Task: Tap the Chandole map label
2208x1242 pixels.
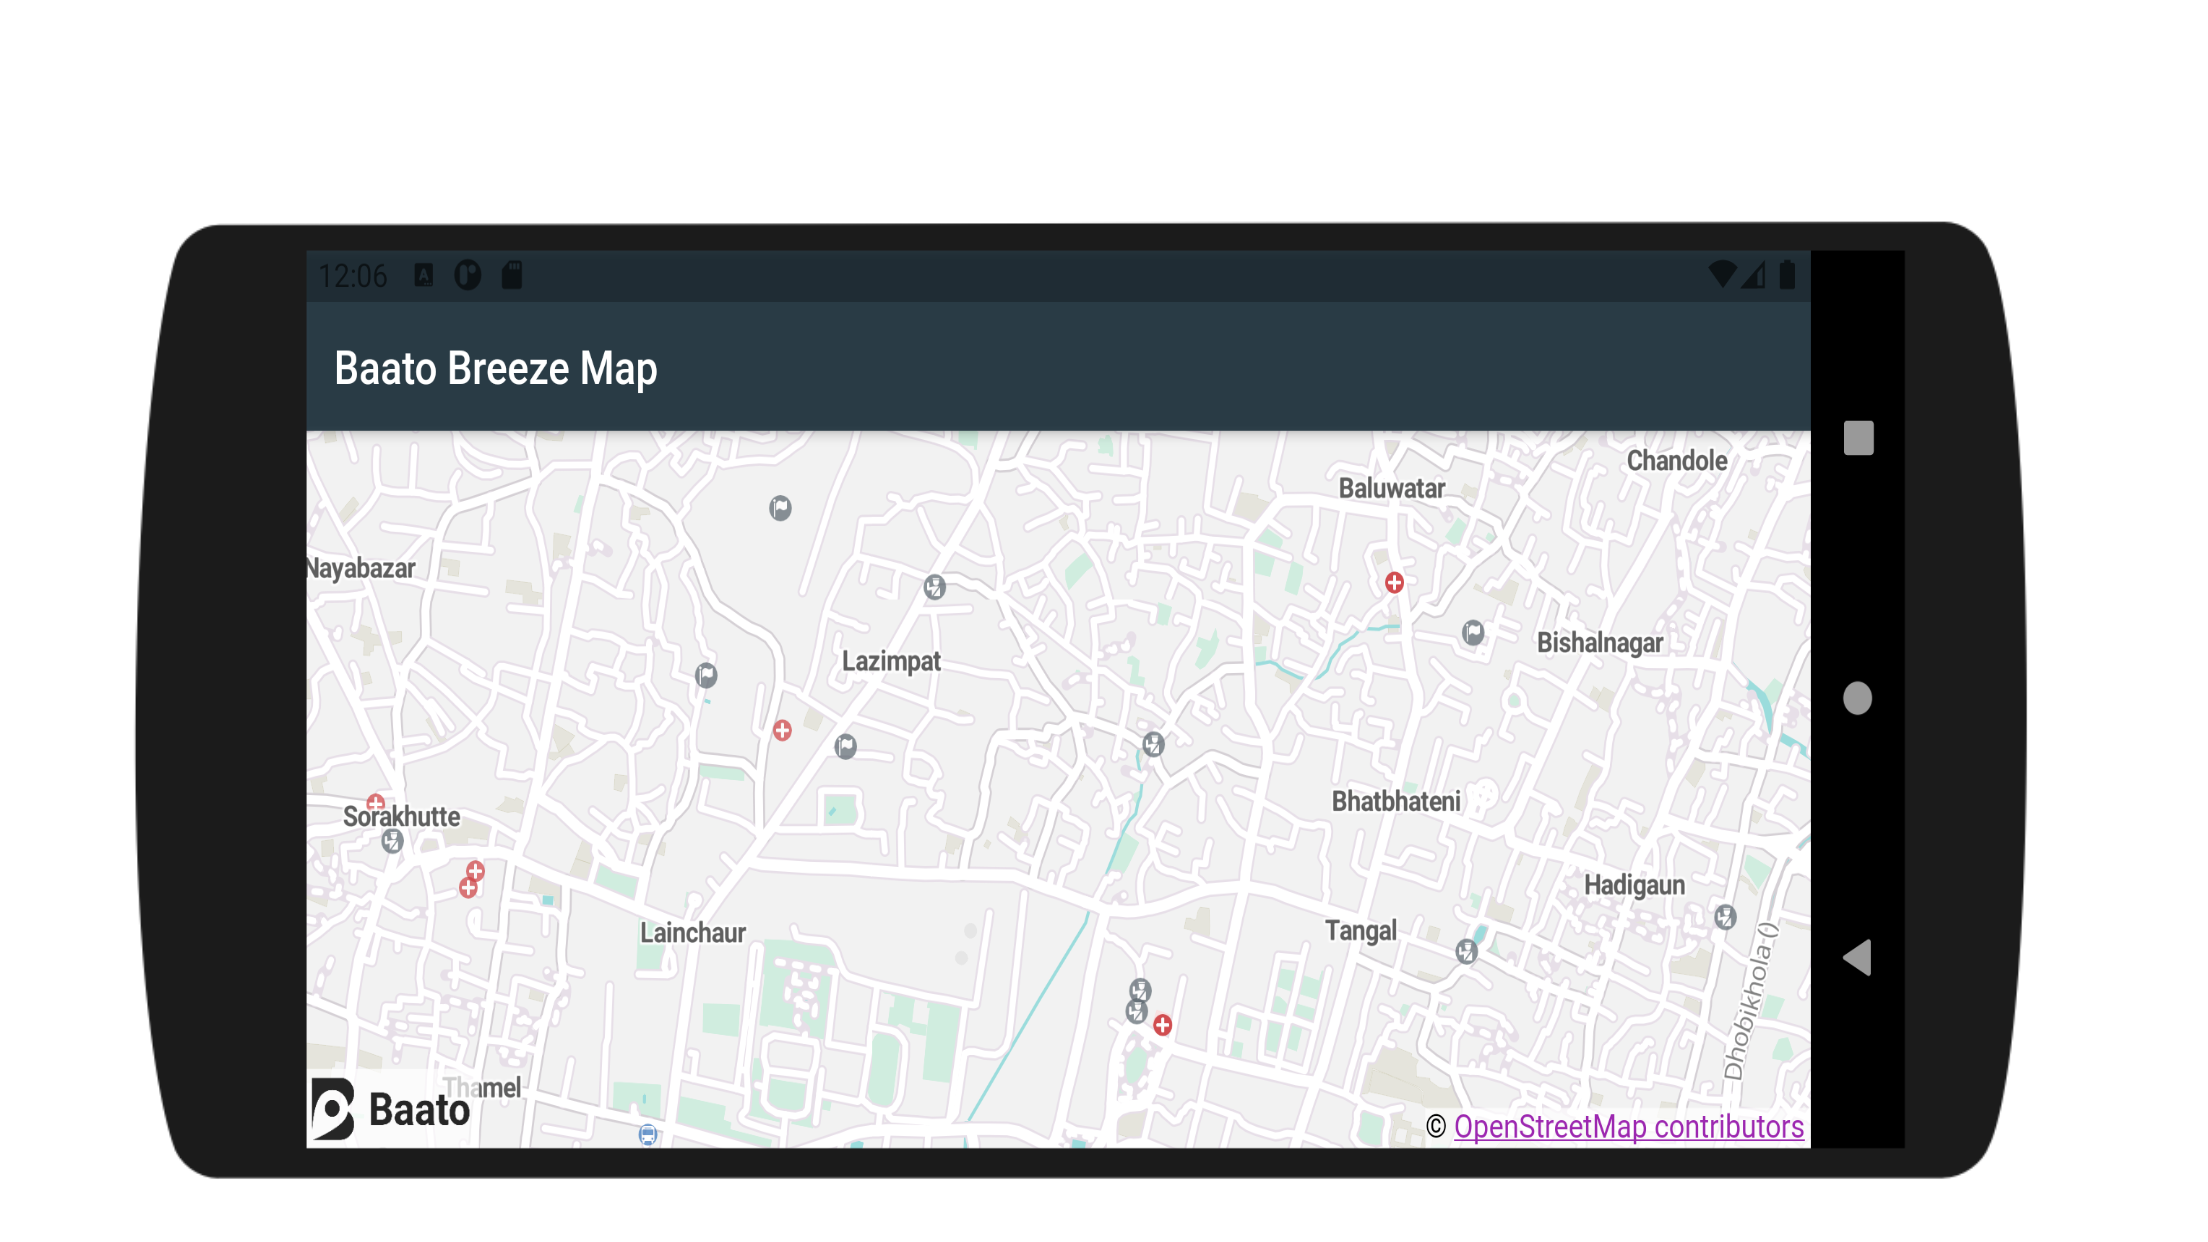Action: point(1677,461)
